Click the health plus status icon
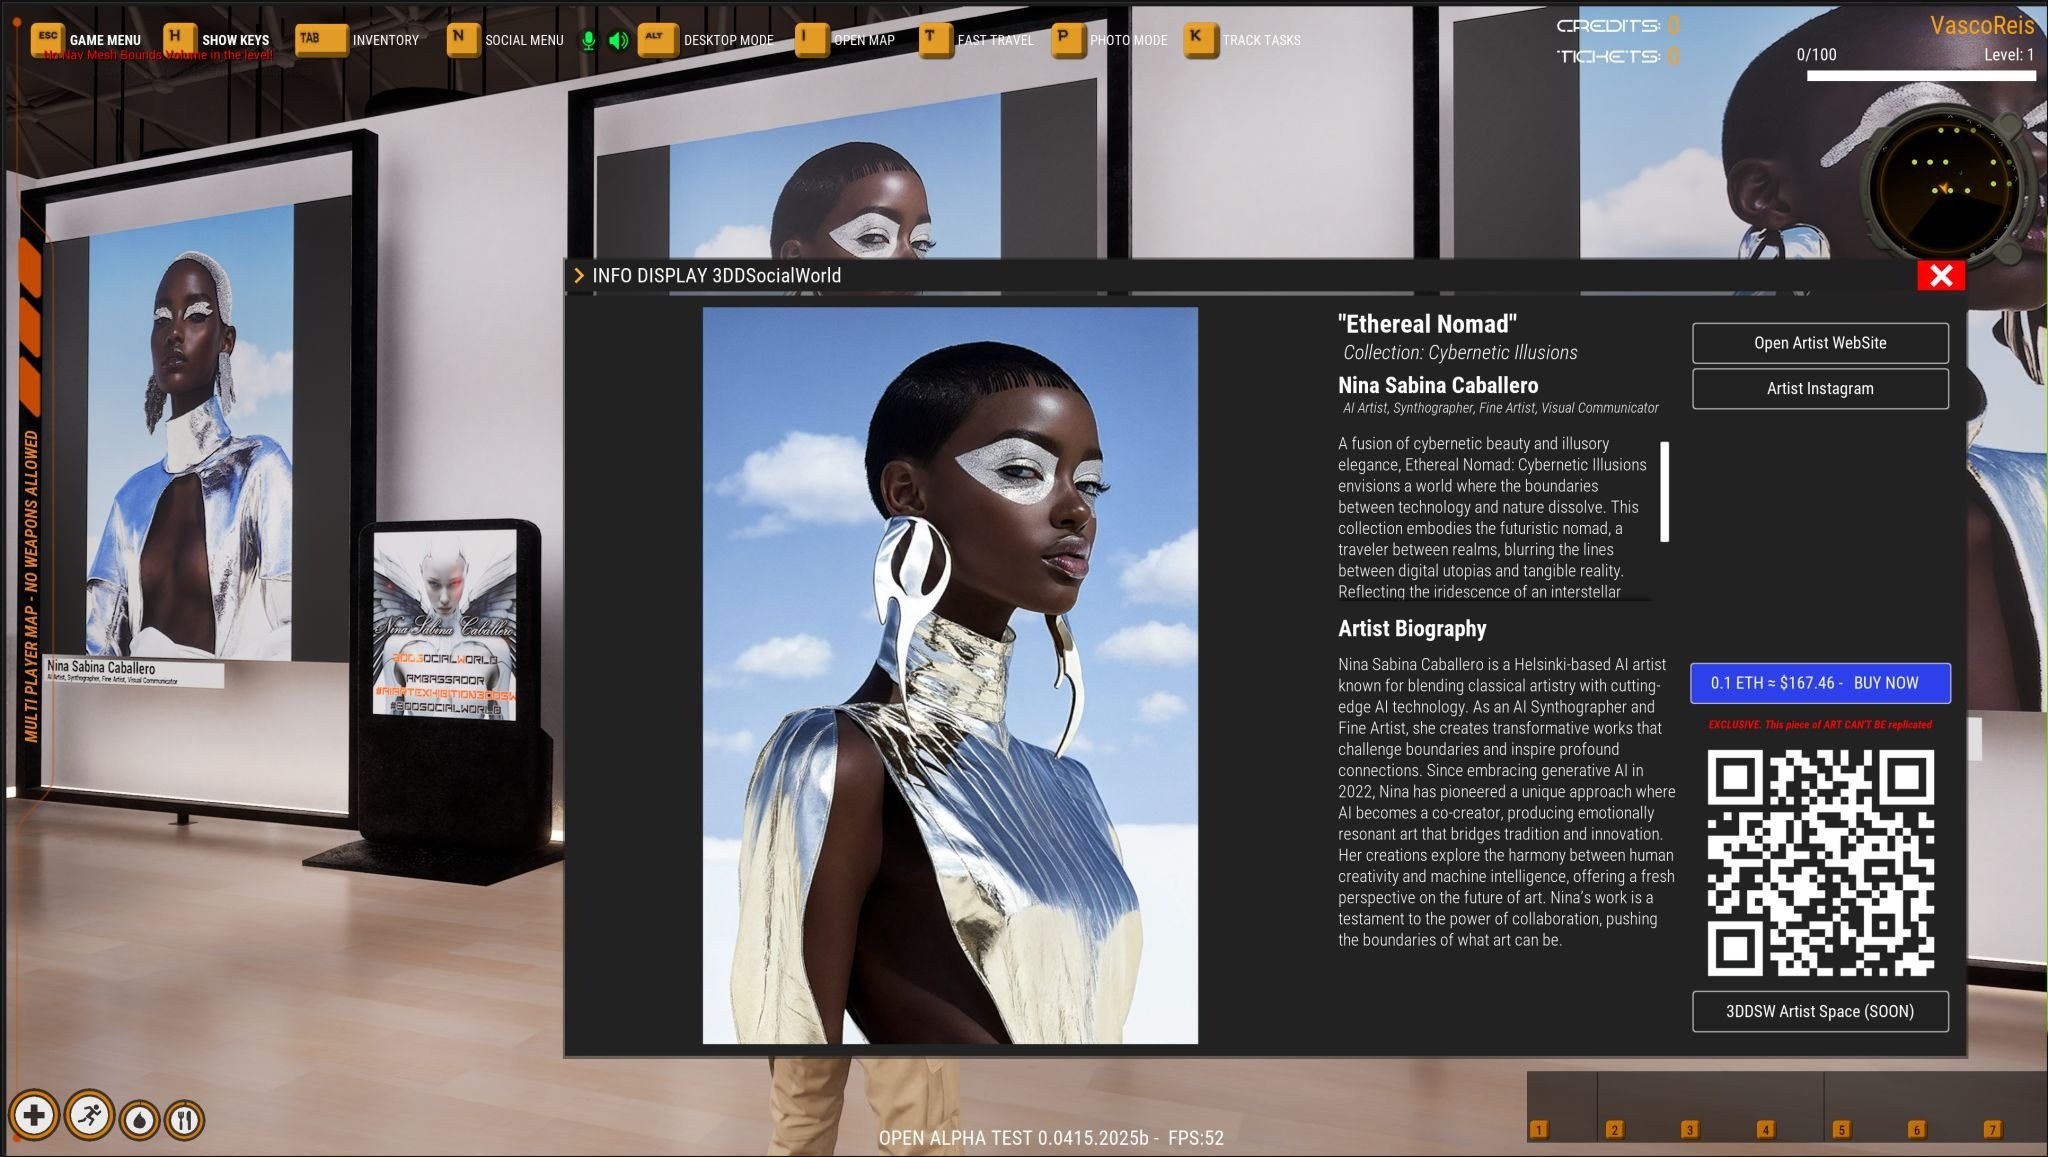Screen dimensions: 2048x1157 coord(34,1115)
